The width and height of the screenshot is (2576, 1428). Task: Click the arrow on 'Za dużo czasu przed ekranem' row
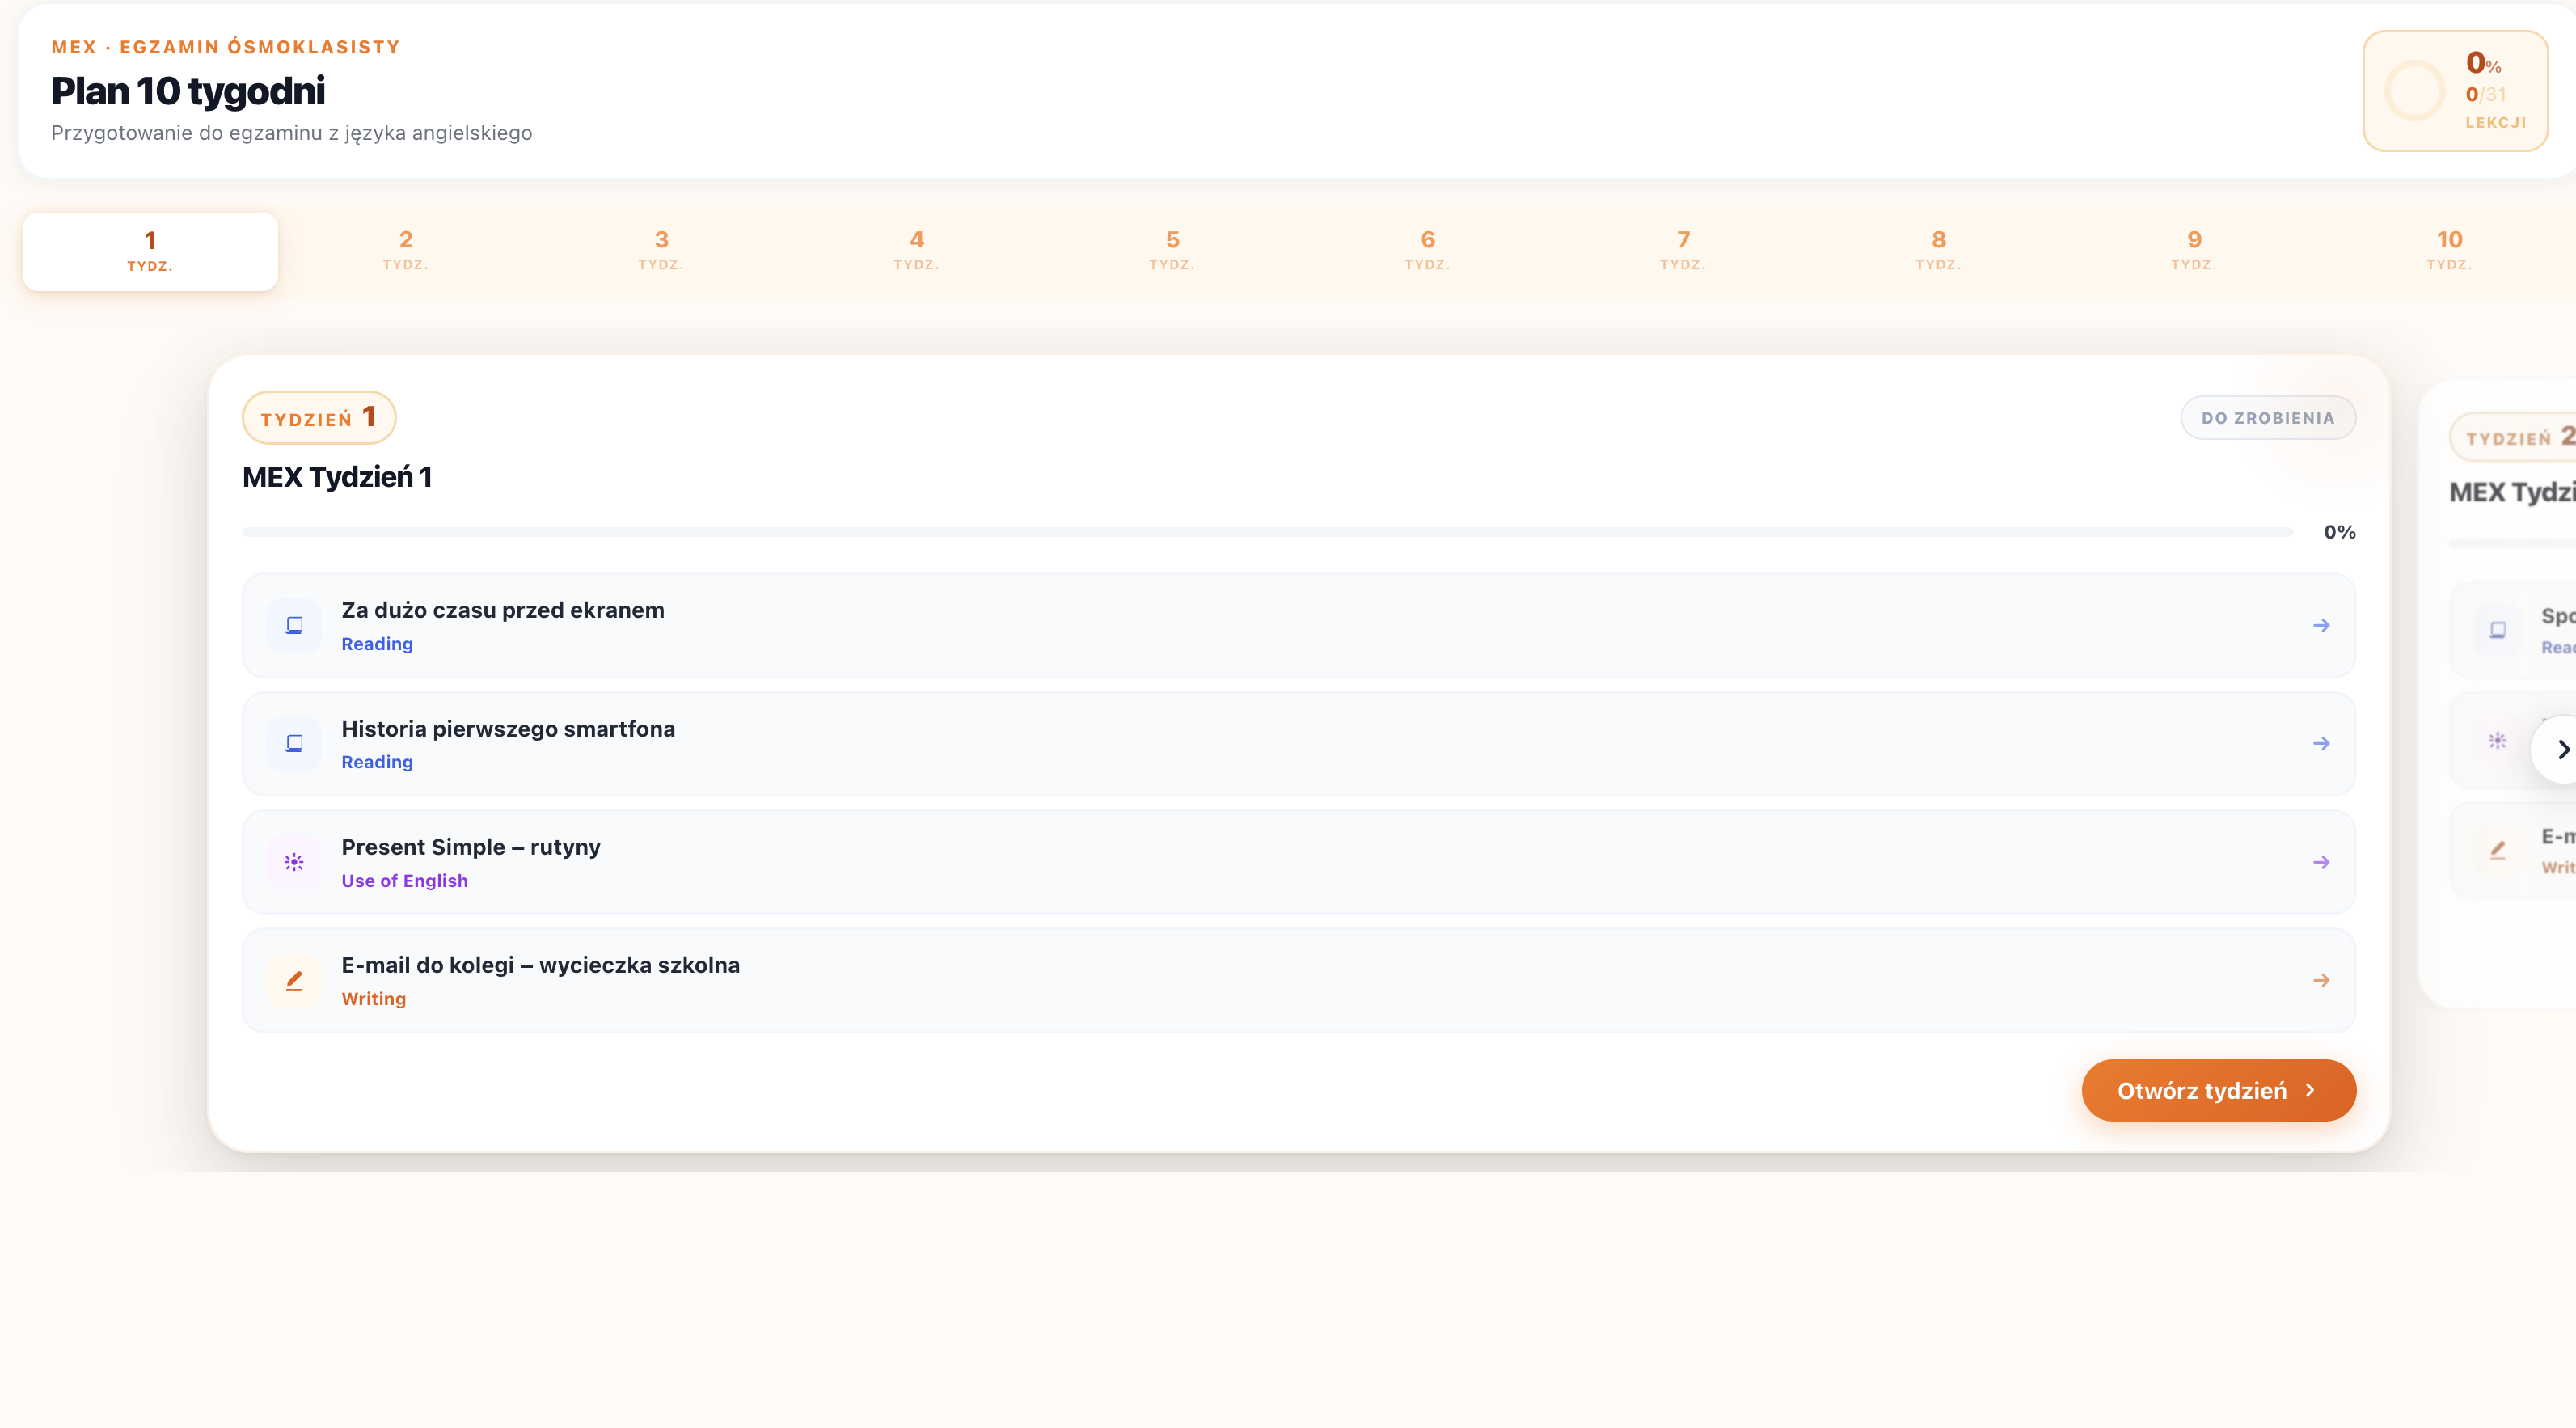(2321, 625)
